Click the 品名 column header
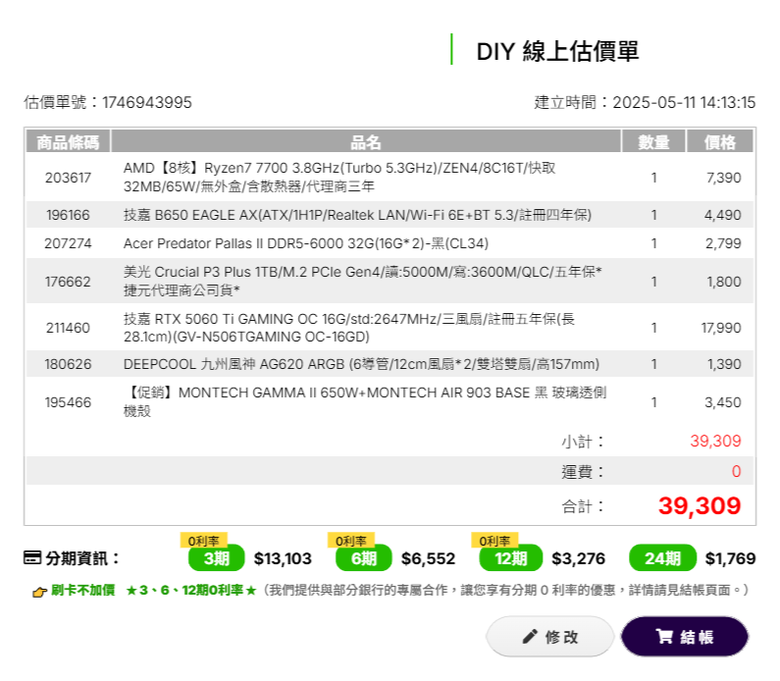 pos(366,142)
